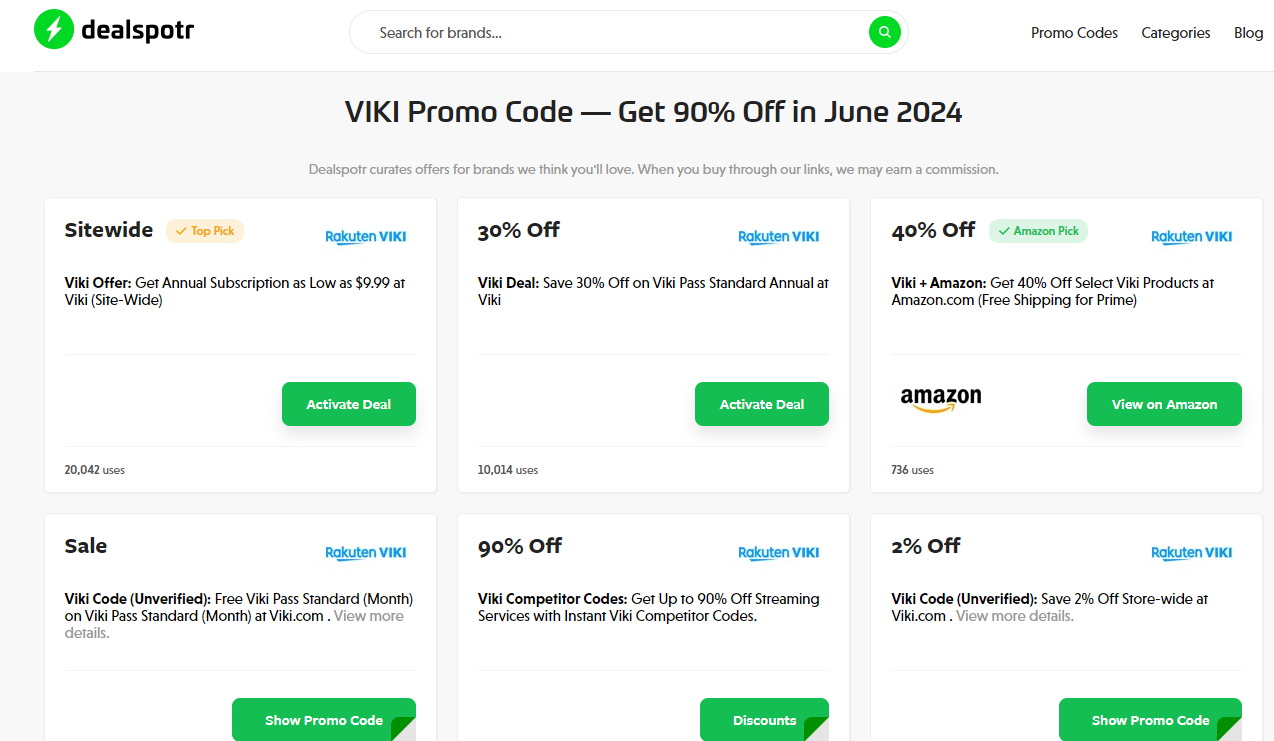Click the dealspotr lightning bolt logo
This screenshot has width=1274, height=741.
point(53,31)
